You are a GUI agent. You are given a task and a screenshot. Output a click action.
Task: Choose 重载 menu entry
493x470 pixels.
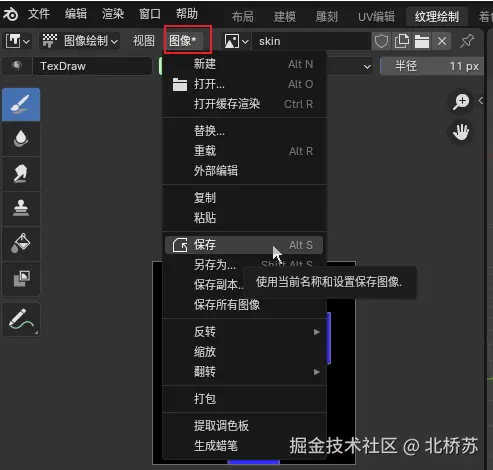244,151
